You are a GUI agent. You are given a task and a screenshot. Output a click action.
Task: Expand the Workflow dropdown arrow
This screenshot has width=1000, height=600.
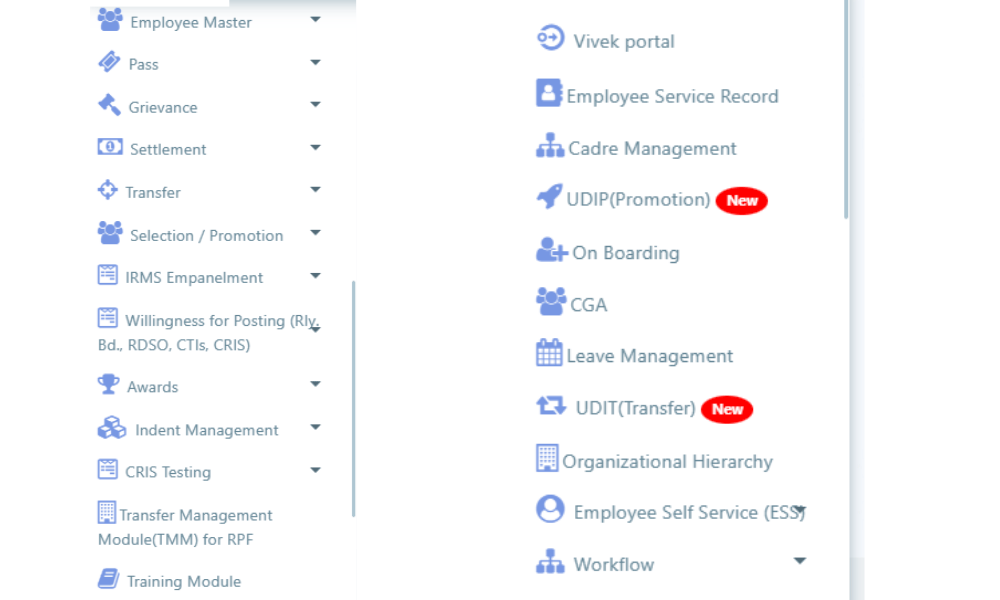(799, 561)
